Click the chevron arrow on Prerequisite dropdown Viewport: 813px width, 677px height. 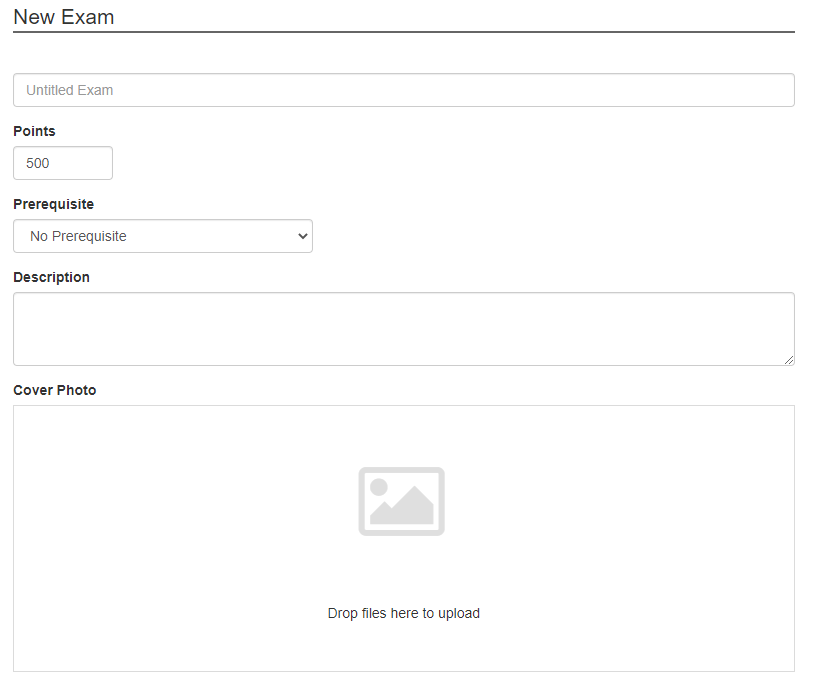(303, 236)
